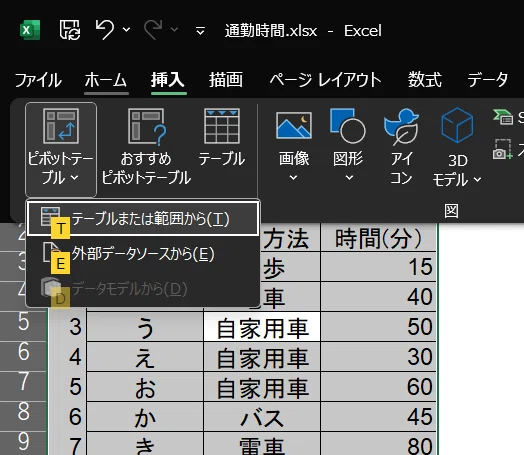Select the cell with value 45
Viewport: 524px width, 455px height.
[x=379, y=417]
